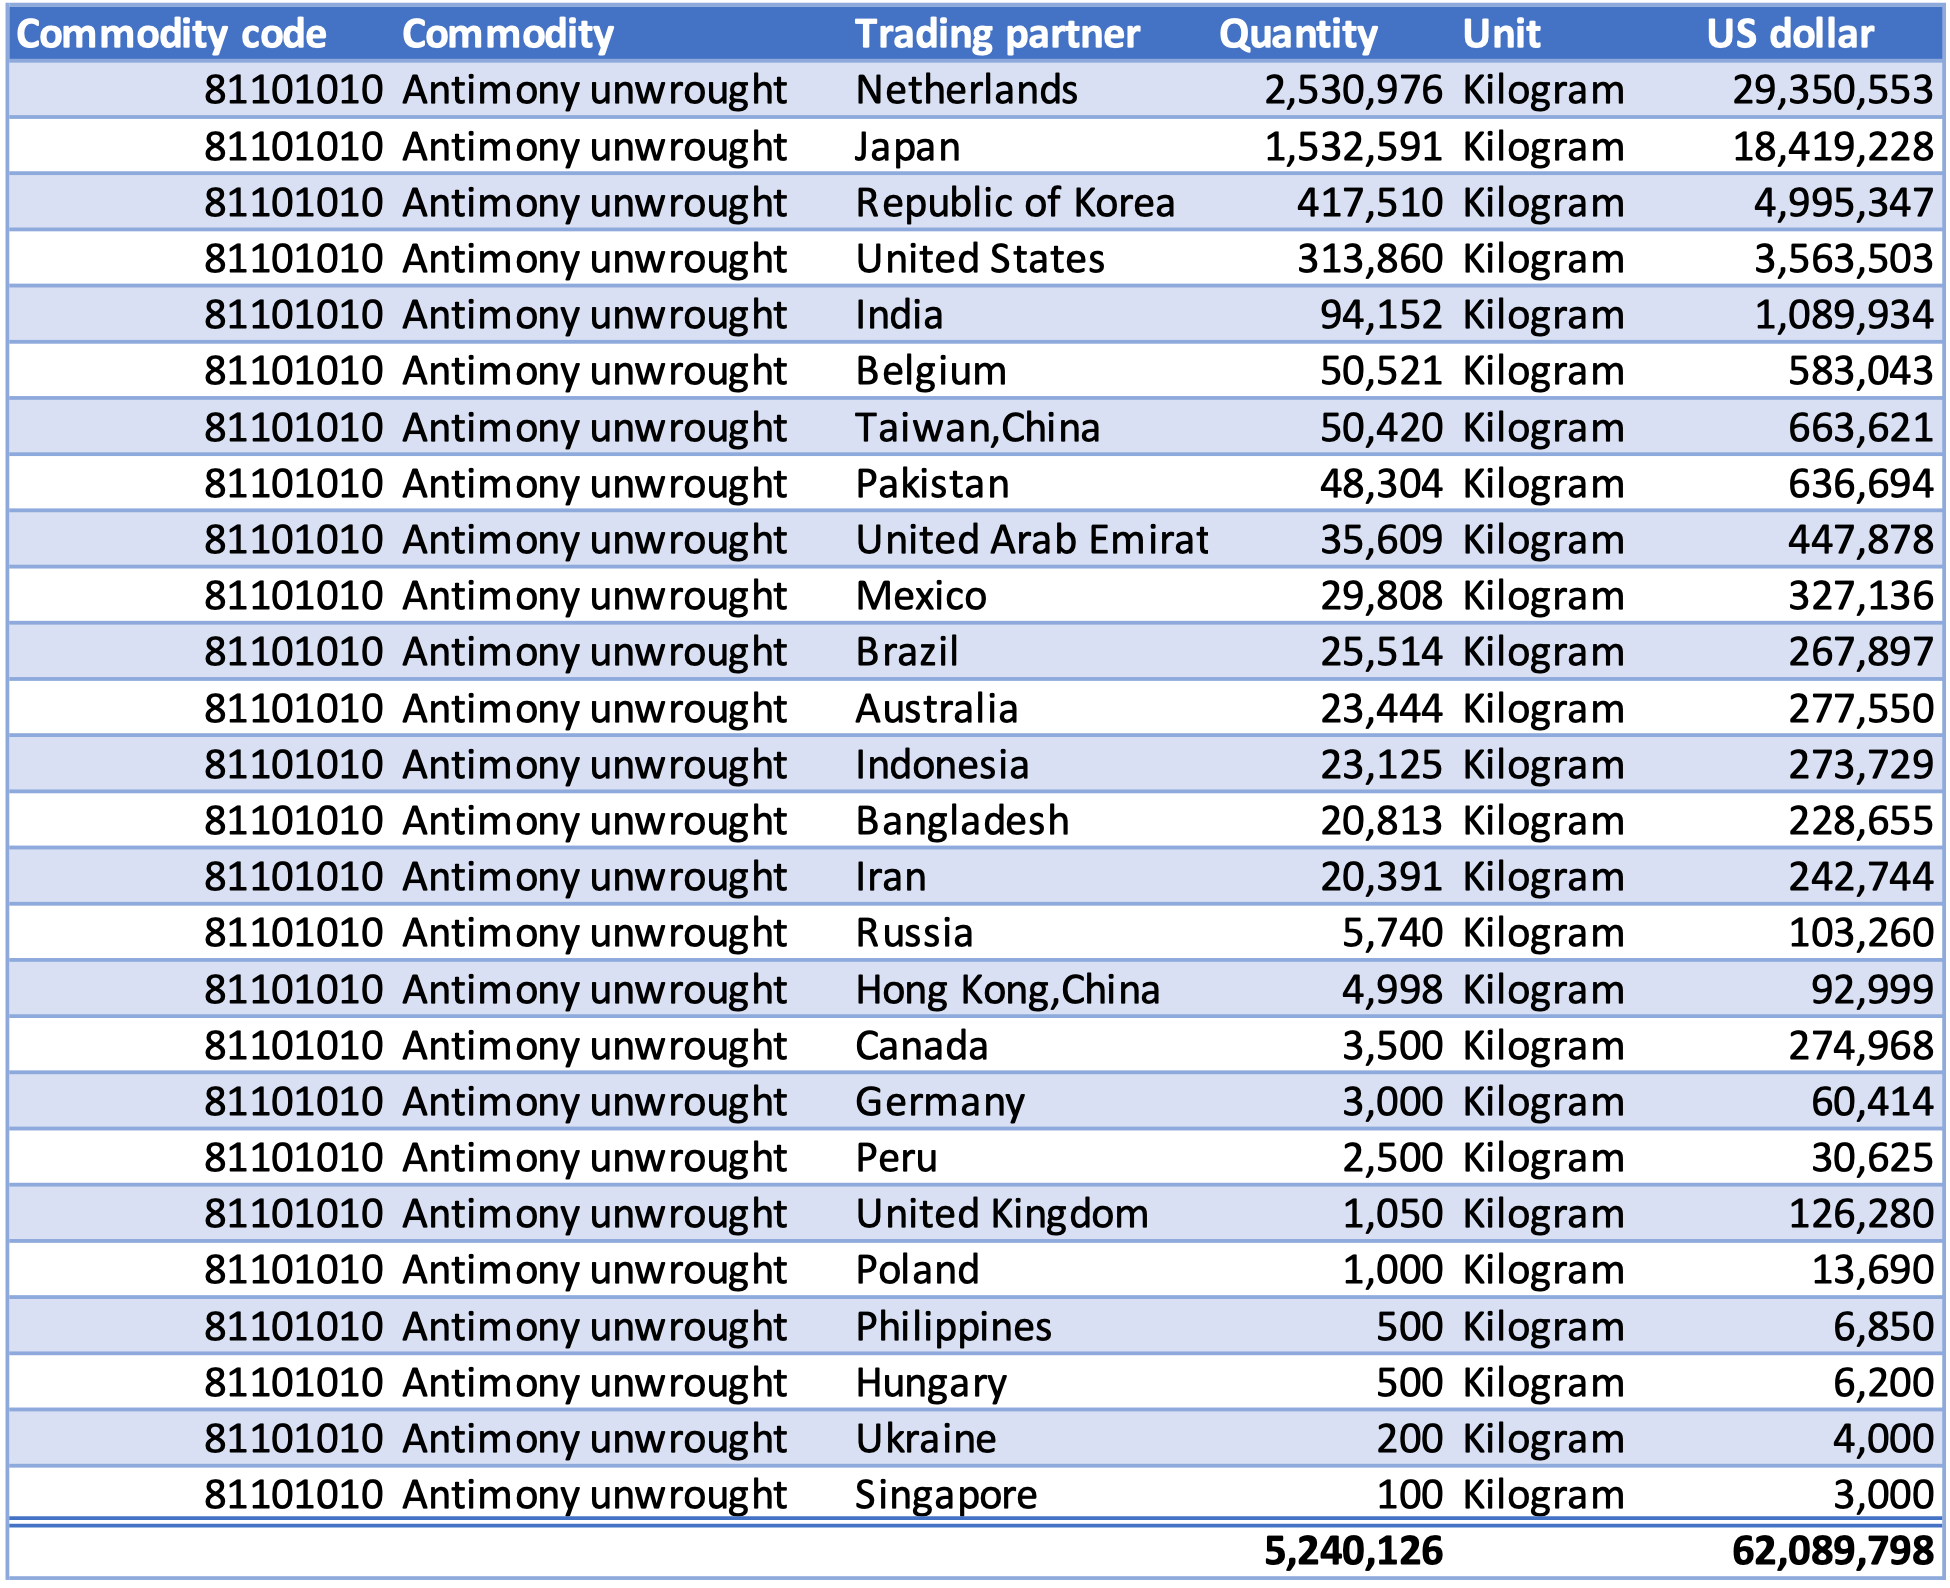Viewport: 1950px width, 1588px height.
Task: Click the US dollar value 327,136
Action: pos(1860,596)
